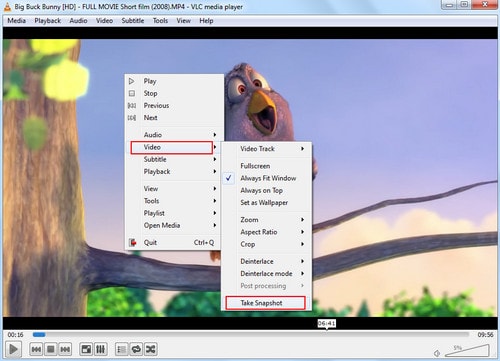Image resolution: width=500 pixels, height=361 pixels.
Task: Expand the Crop submenu
Action: click(x=266, y=244)
